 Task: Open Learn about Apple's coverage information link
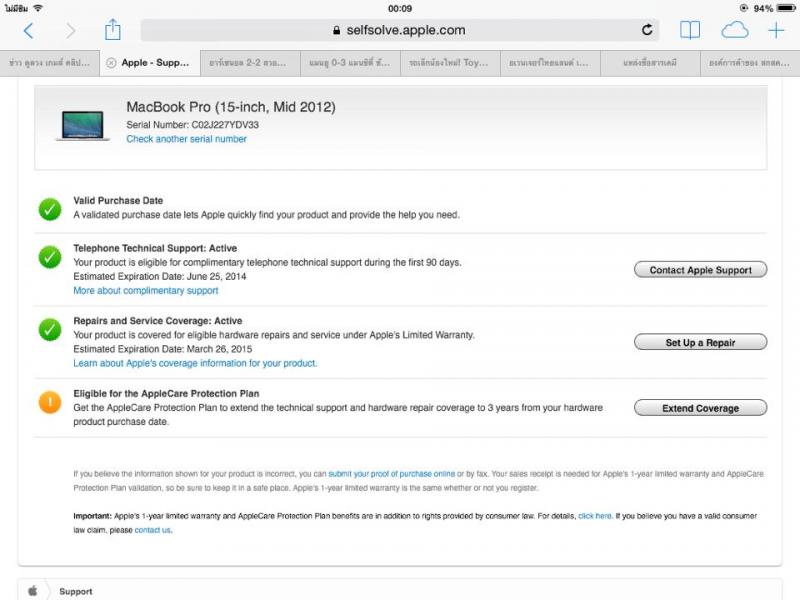click(195, 363)
